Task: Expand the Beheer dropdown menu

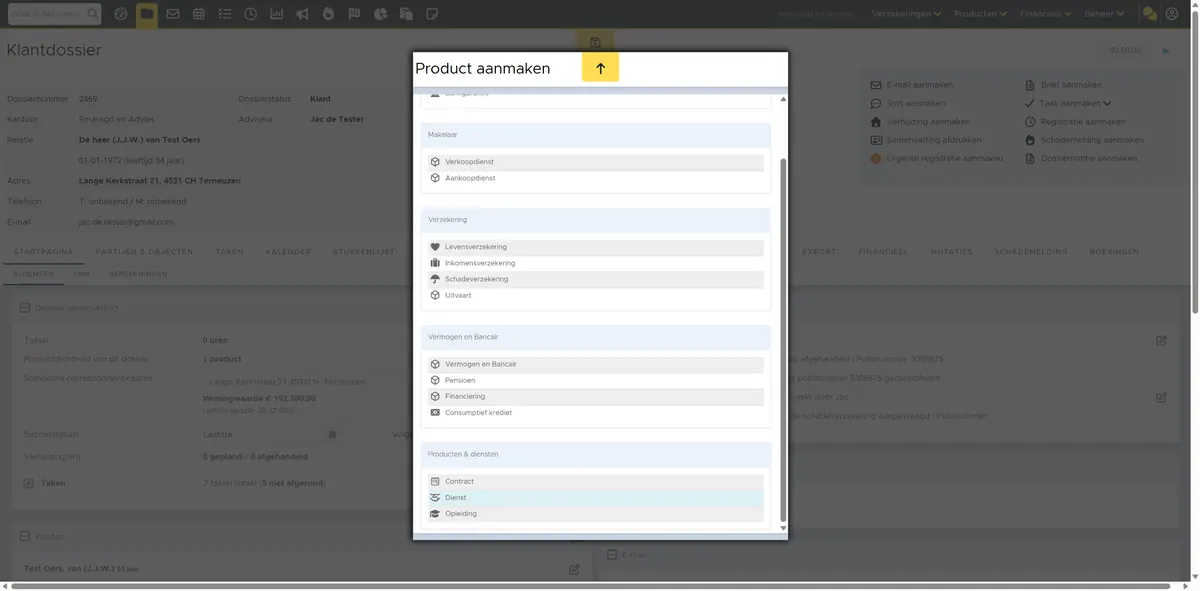Action: tap(1105, 14)
